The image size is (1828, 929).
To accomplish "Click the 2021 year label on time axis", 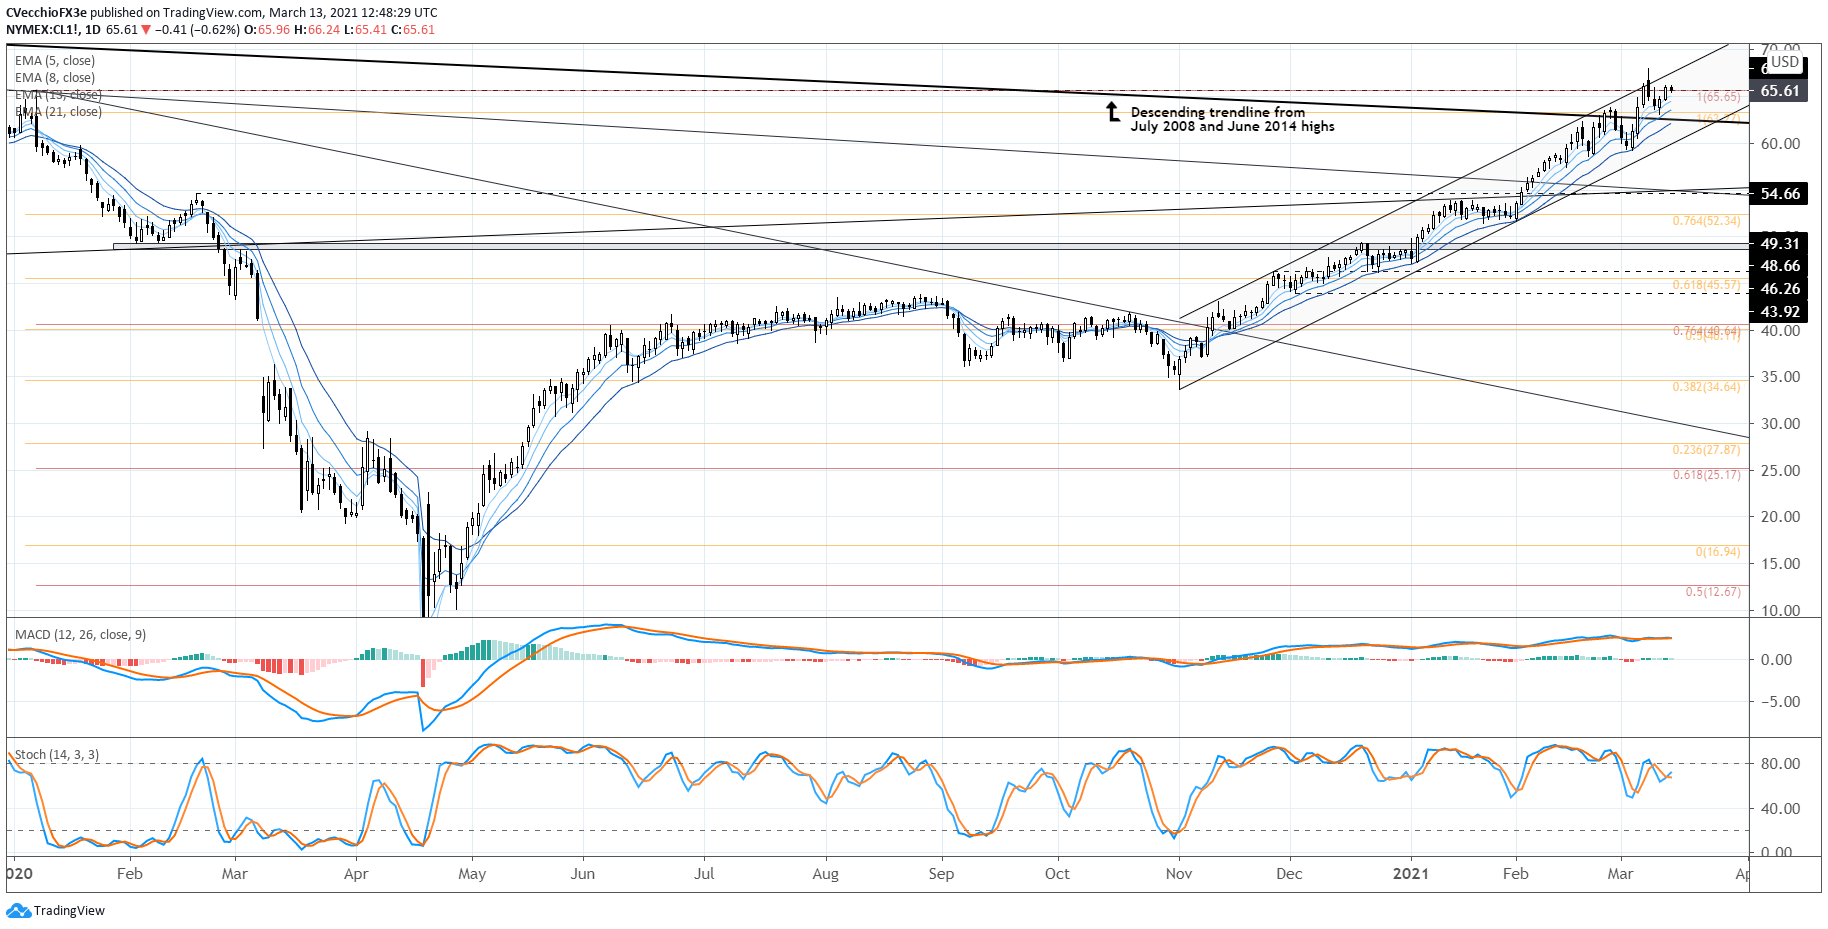I will pyautogui.click(x=1411, y=874).
